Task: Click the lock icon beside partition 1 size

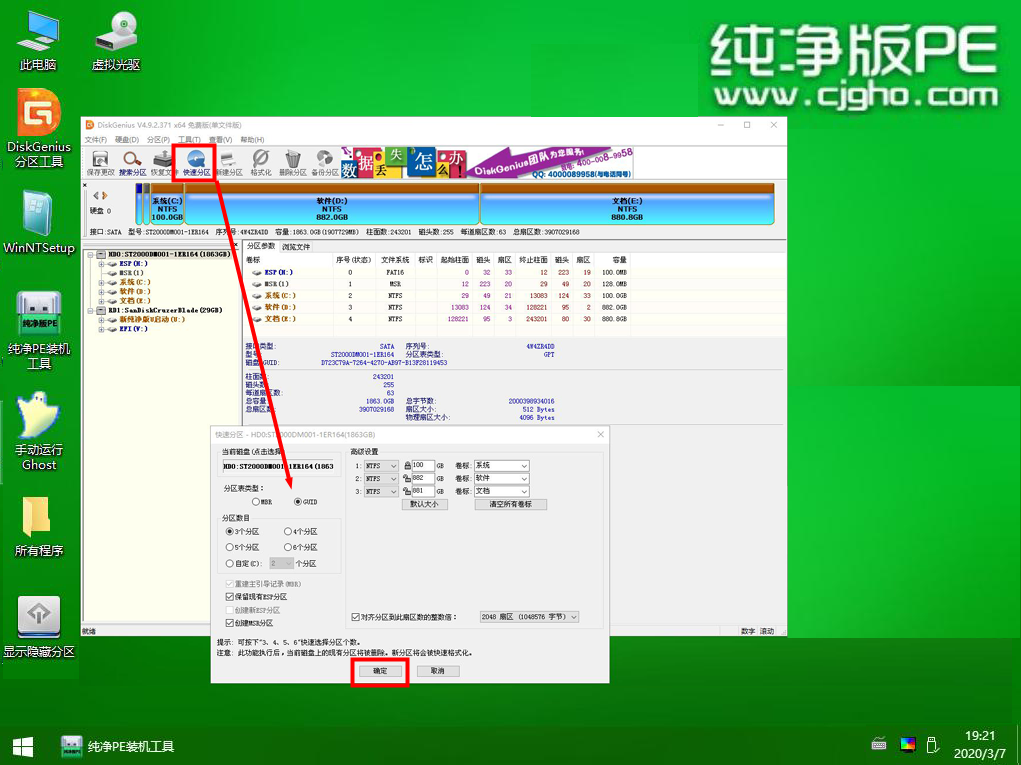Action: click(408, 466)
